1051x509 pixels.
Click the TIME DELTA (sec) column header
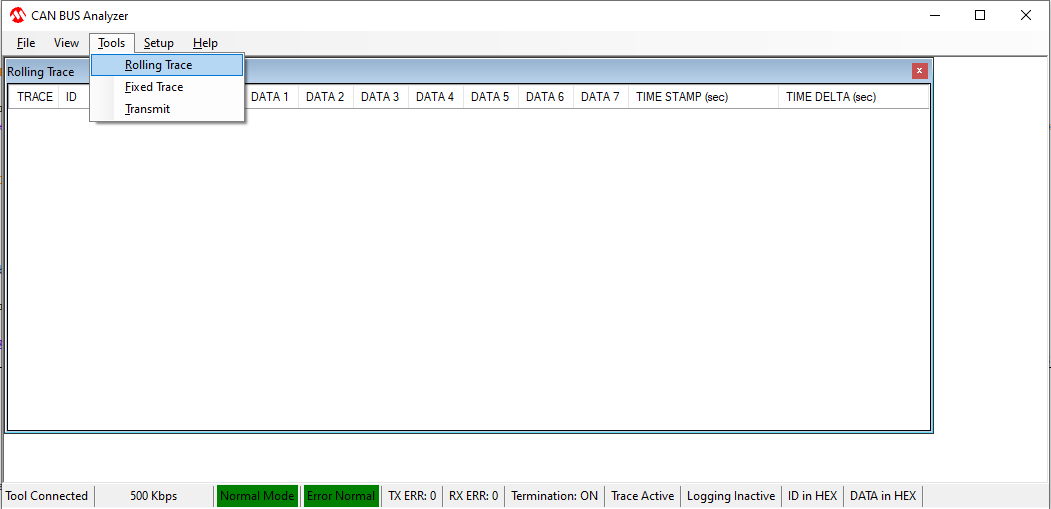(x=853, y=97)
